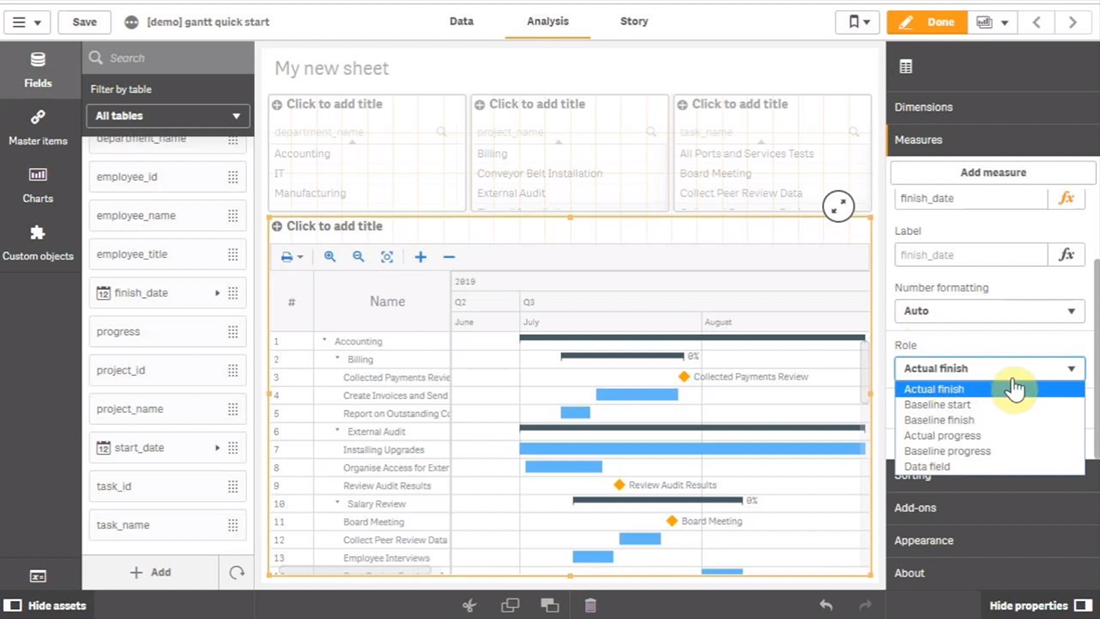Click the cut scissors icon at the bottom toolbar
The height and width of the screenshot is (619, 1100).
coord(468,604)
